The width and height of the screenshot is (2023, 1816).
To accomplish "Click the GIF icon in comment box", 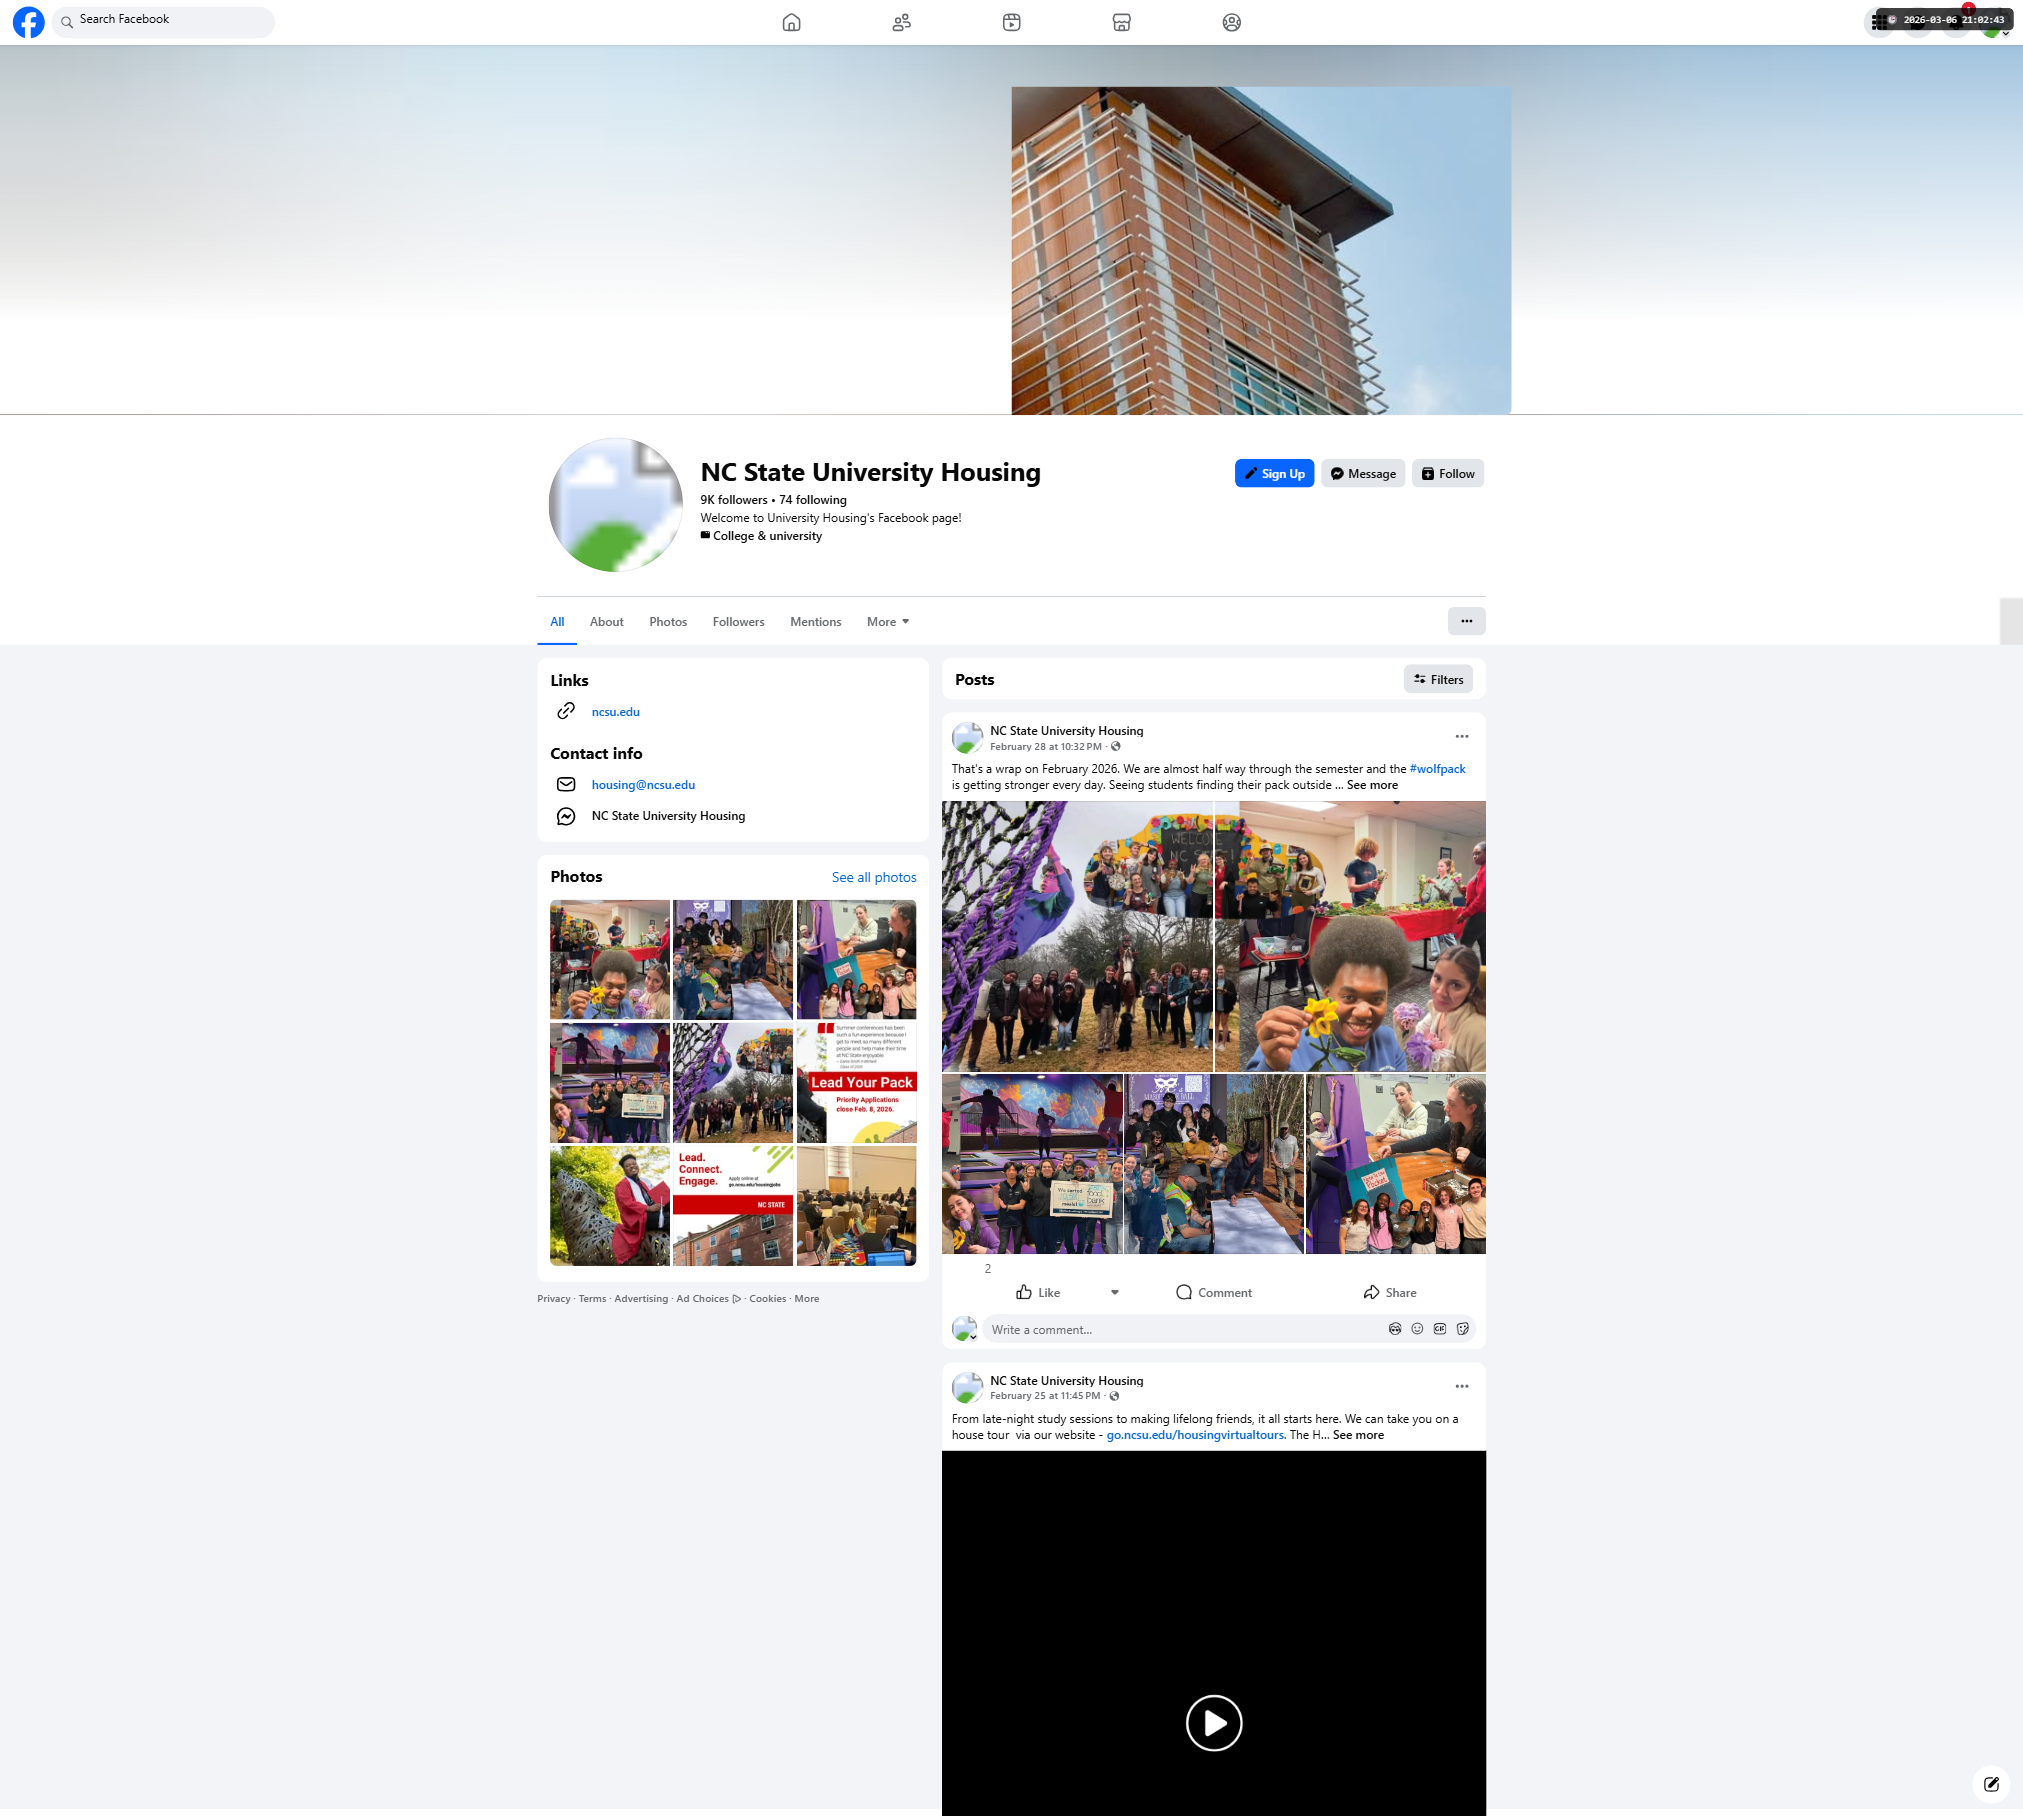I will [x=1439, y=1329].
